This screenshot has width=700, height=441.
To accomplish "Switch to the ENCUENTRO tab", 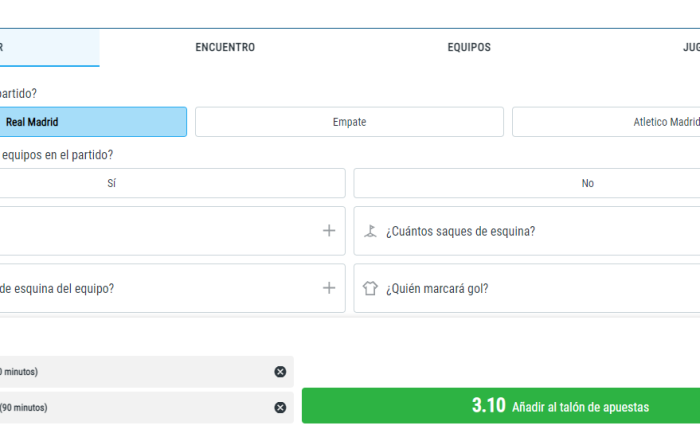I will 225,47.
